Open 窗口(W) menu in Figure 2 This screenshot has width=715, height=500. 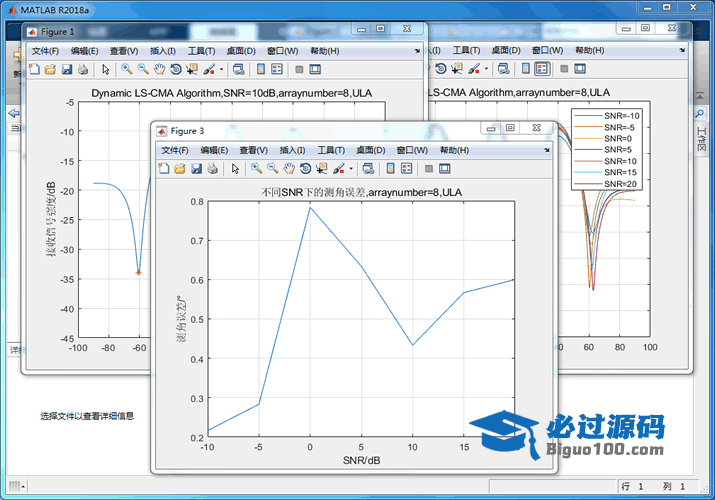(547, 50)
